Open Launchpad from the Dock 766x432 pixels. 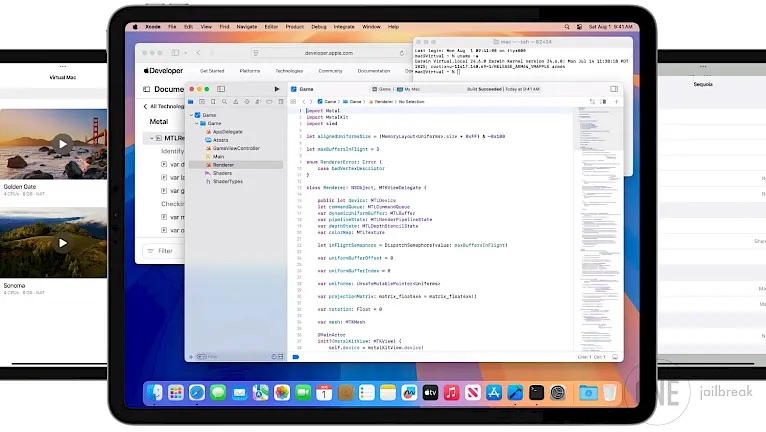[176, 392]
